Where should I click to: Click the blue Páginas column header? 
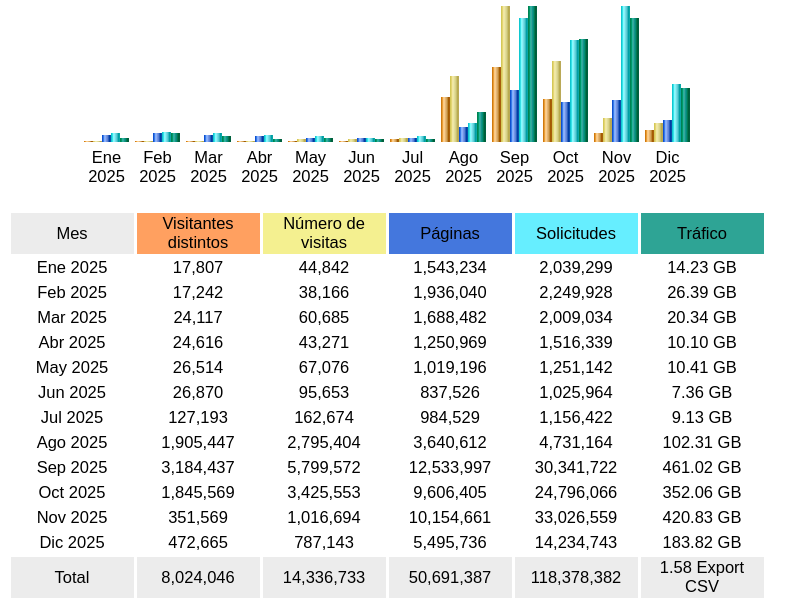click(x=450, y=233)
